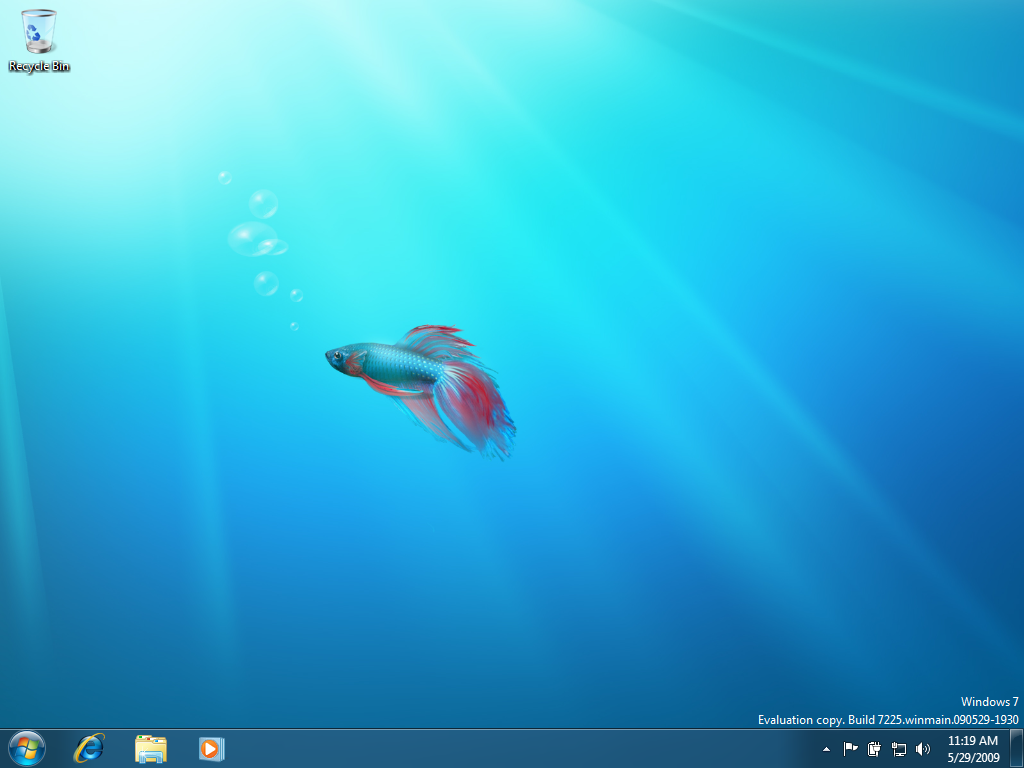Click the Recycle Bin text label
The width and height of the screenshot is (1024, 768).
(x=39, y=67)
